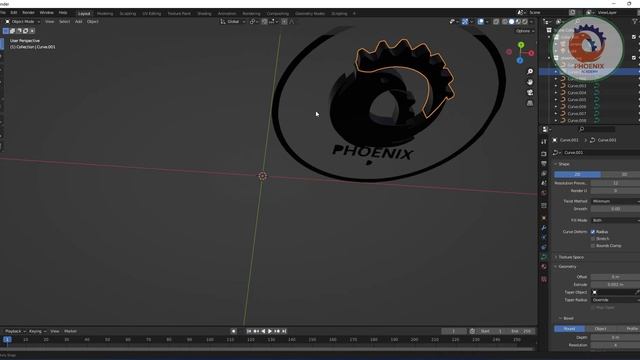Open the Global transform orientation dropdown
Viewport: 640px width, 360px height.
pyautogui.click(x=233, y=22)
